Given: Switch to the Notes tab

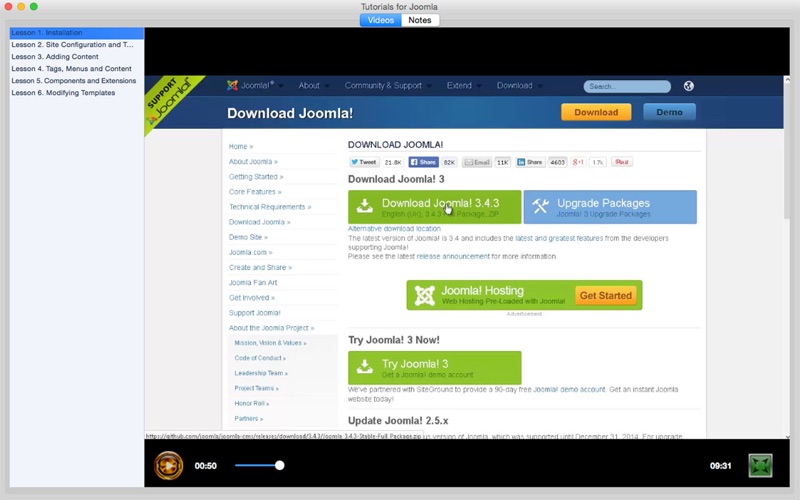Looking at the screenshot, I should tap(420, 20).
